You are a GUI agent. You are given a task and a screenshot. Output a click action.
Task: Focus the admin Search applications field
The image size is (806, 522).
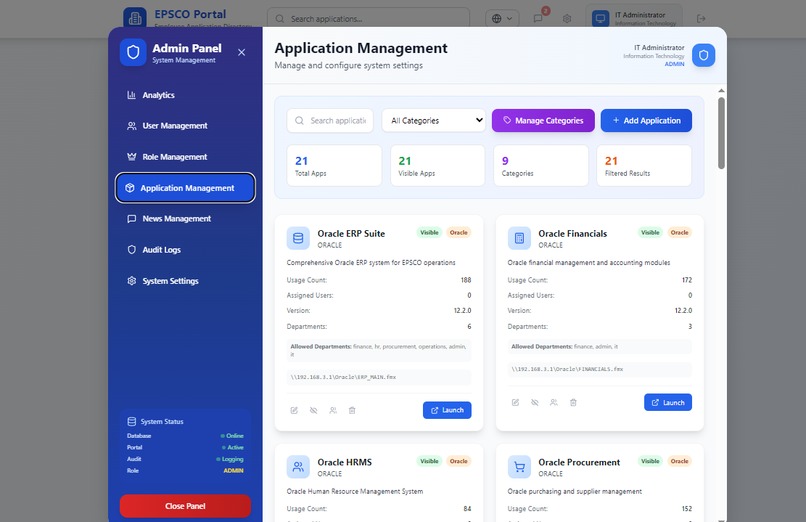[330, 121]
